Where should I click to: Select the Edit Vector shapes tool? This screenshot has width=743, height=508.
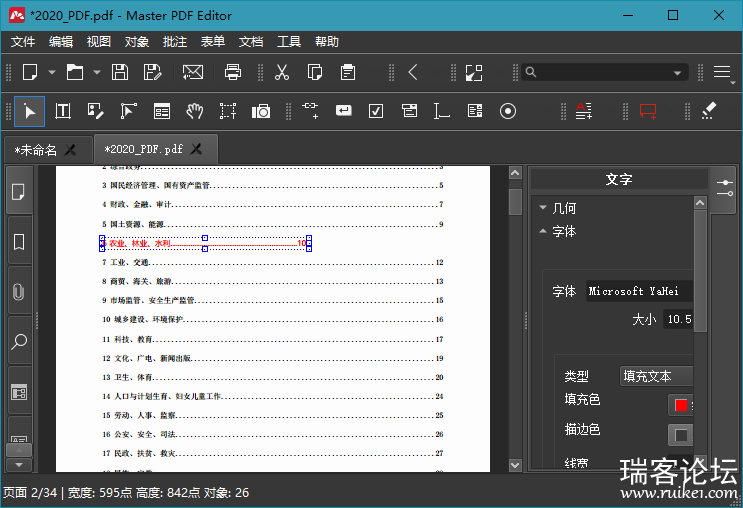128,111
